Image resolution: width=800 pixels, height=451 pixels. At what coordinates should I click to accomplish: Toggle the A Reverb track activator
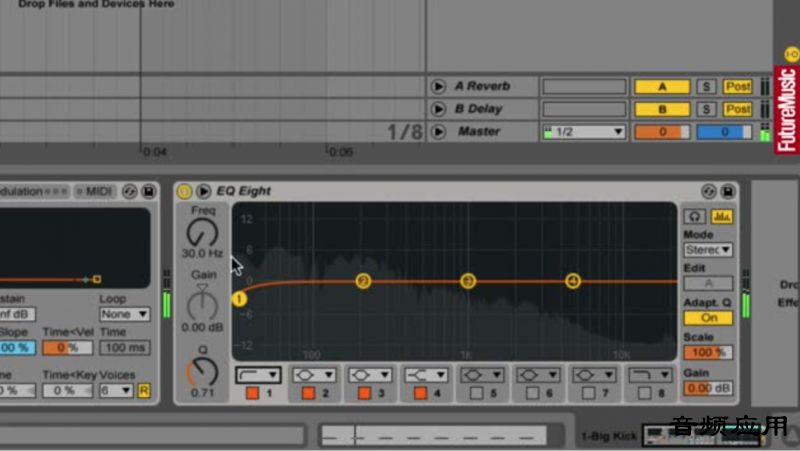[662, 87]
